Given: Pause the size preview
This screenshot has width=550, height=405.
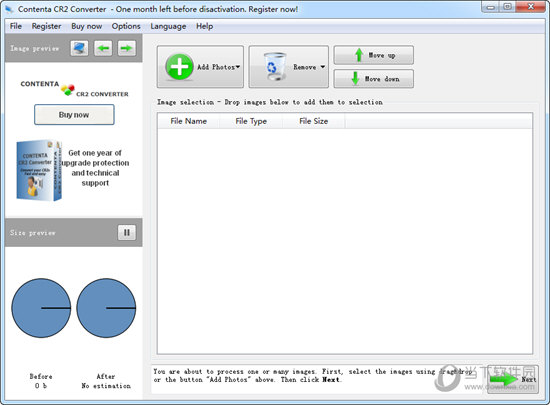Looking at the screenshot, I should coord(127,232).
